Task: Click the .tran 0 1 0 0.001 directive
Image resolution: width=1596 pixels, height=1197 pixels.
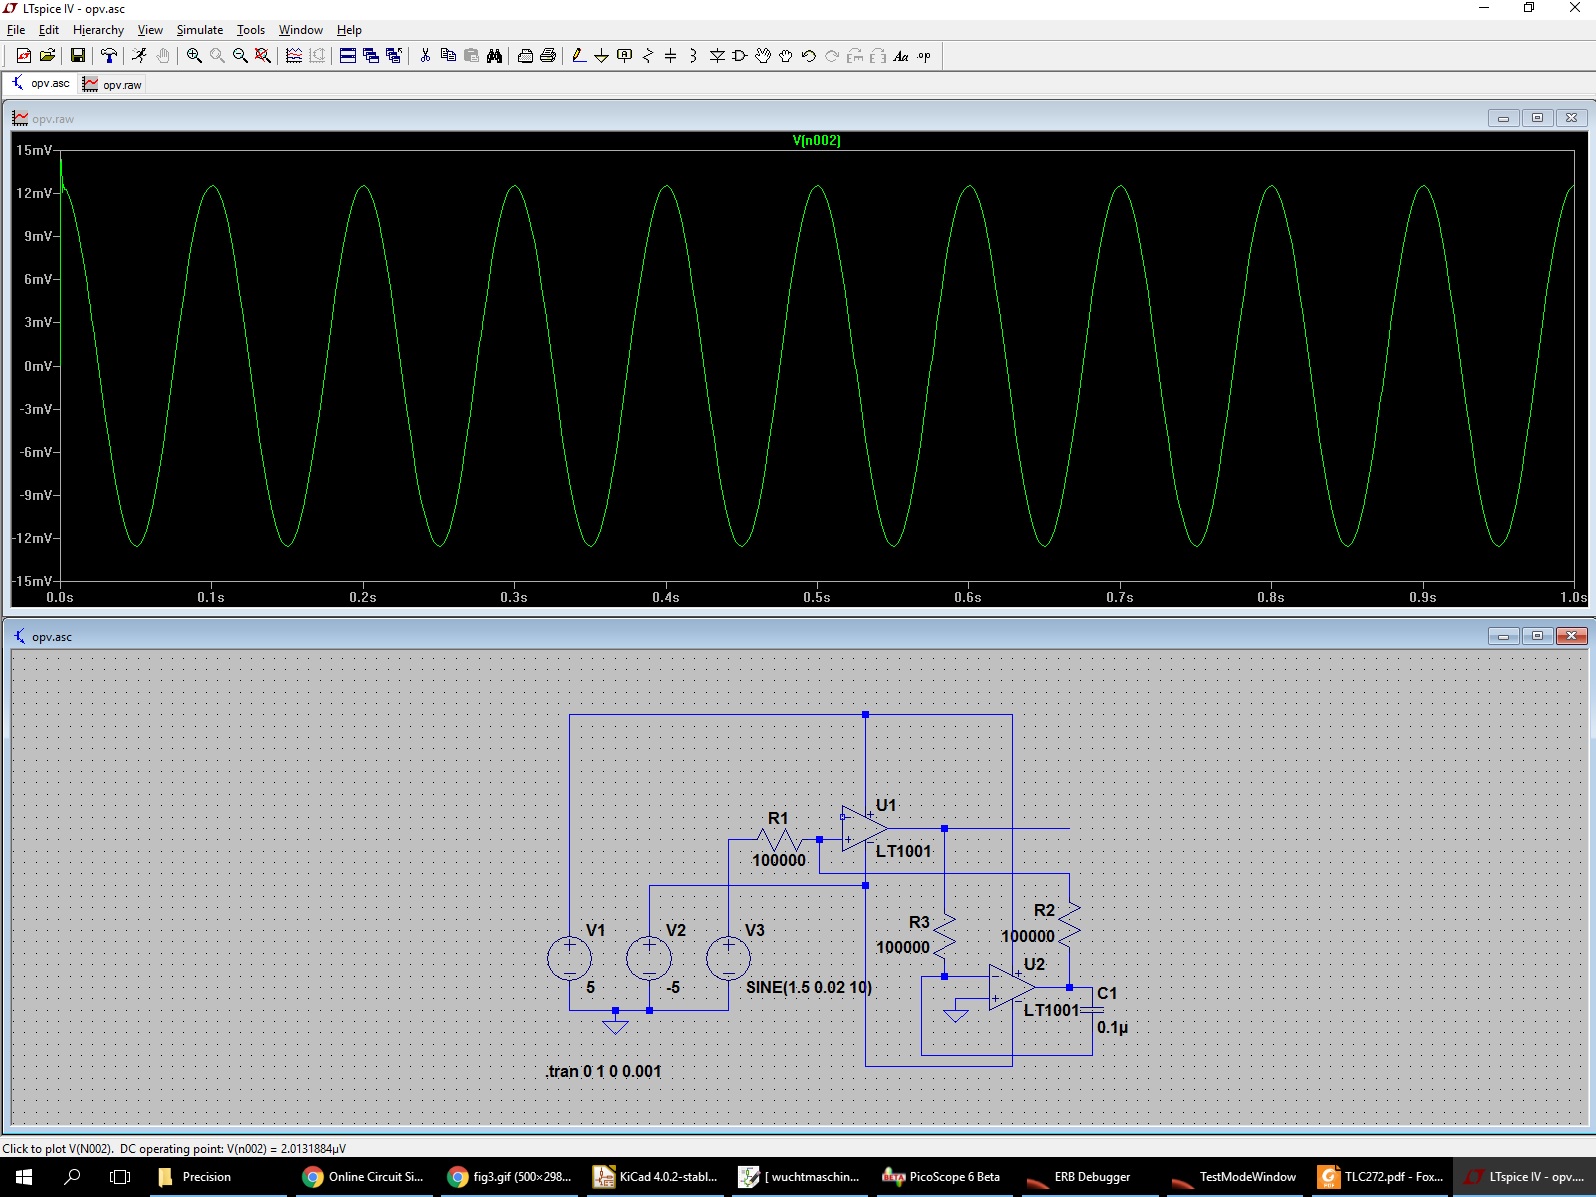Action: [x=603, y=1071]
